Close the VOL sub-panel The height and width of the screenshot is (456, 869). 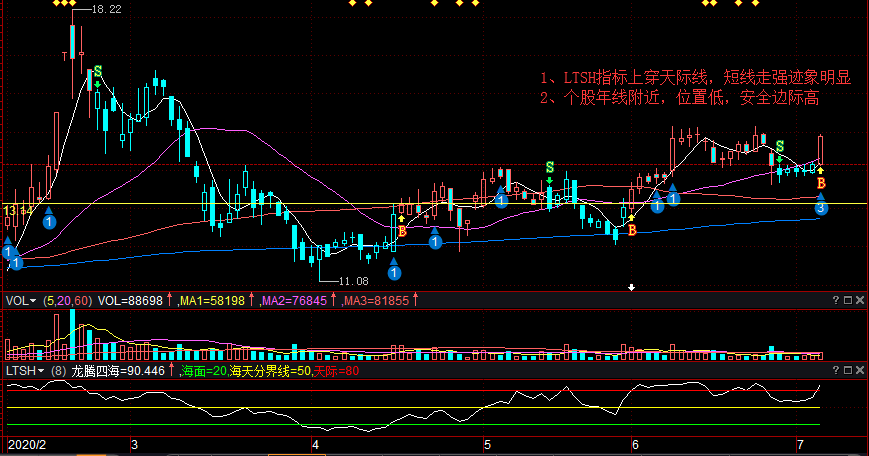(859, 300)
